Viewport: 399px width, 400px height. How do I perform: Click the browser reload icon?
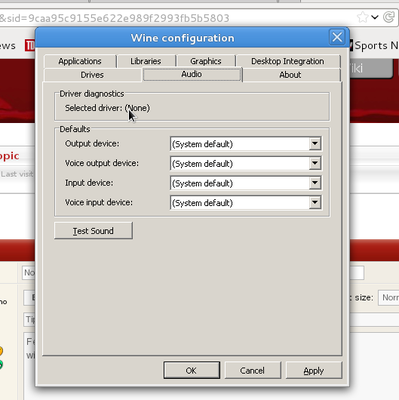pyautogui.click(x=389, y=17)
